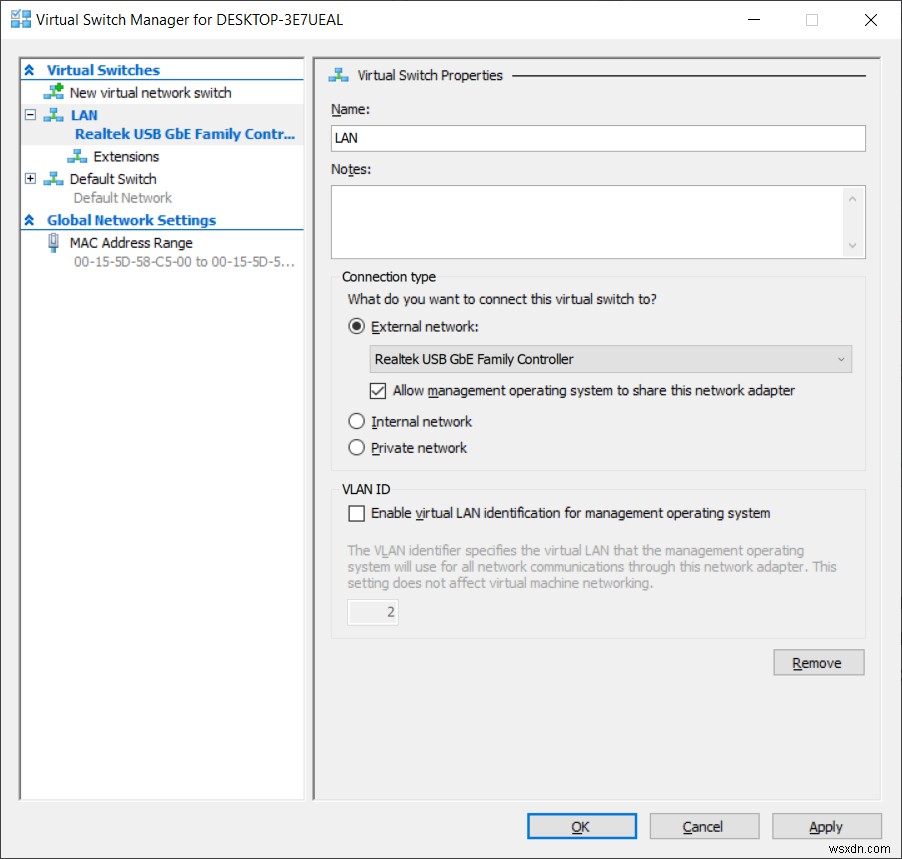Image resolution: width=902 pixels, height=859 pixels.
Task: Click the Virtual Switch Manager title bar icon
Action: (21, 20)
